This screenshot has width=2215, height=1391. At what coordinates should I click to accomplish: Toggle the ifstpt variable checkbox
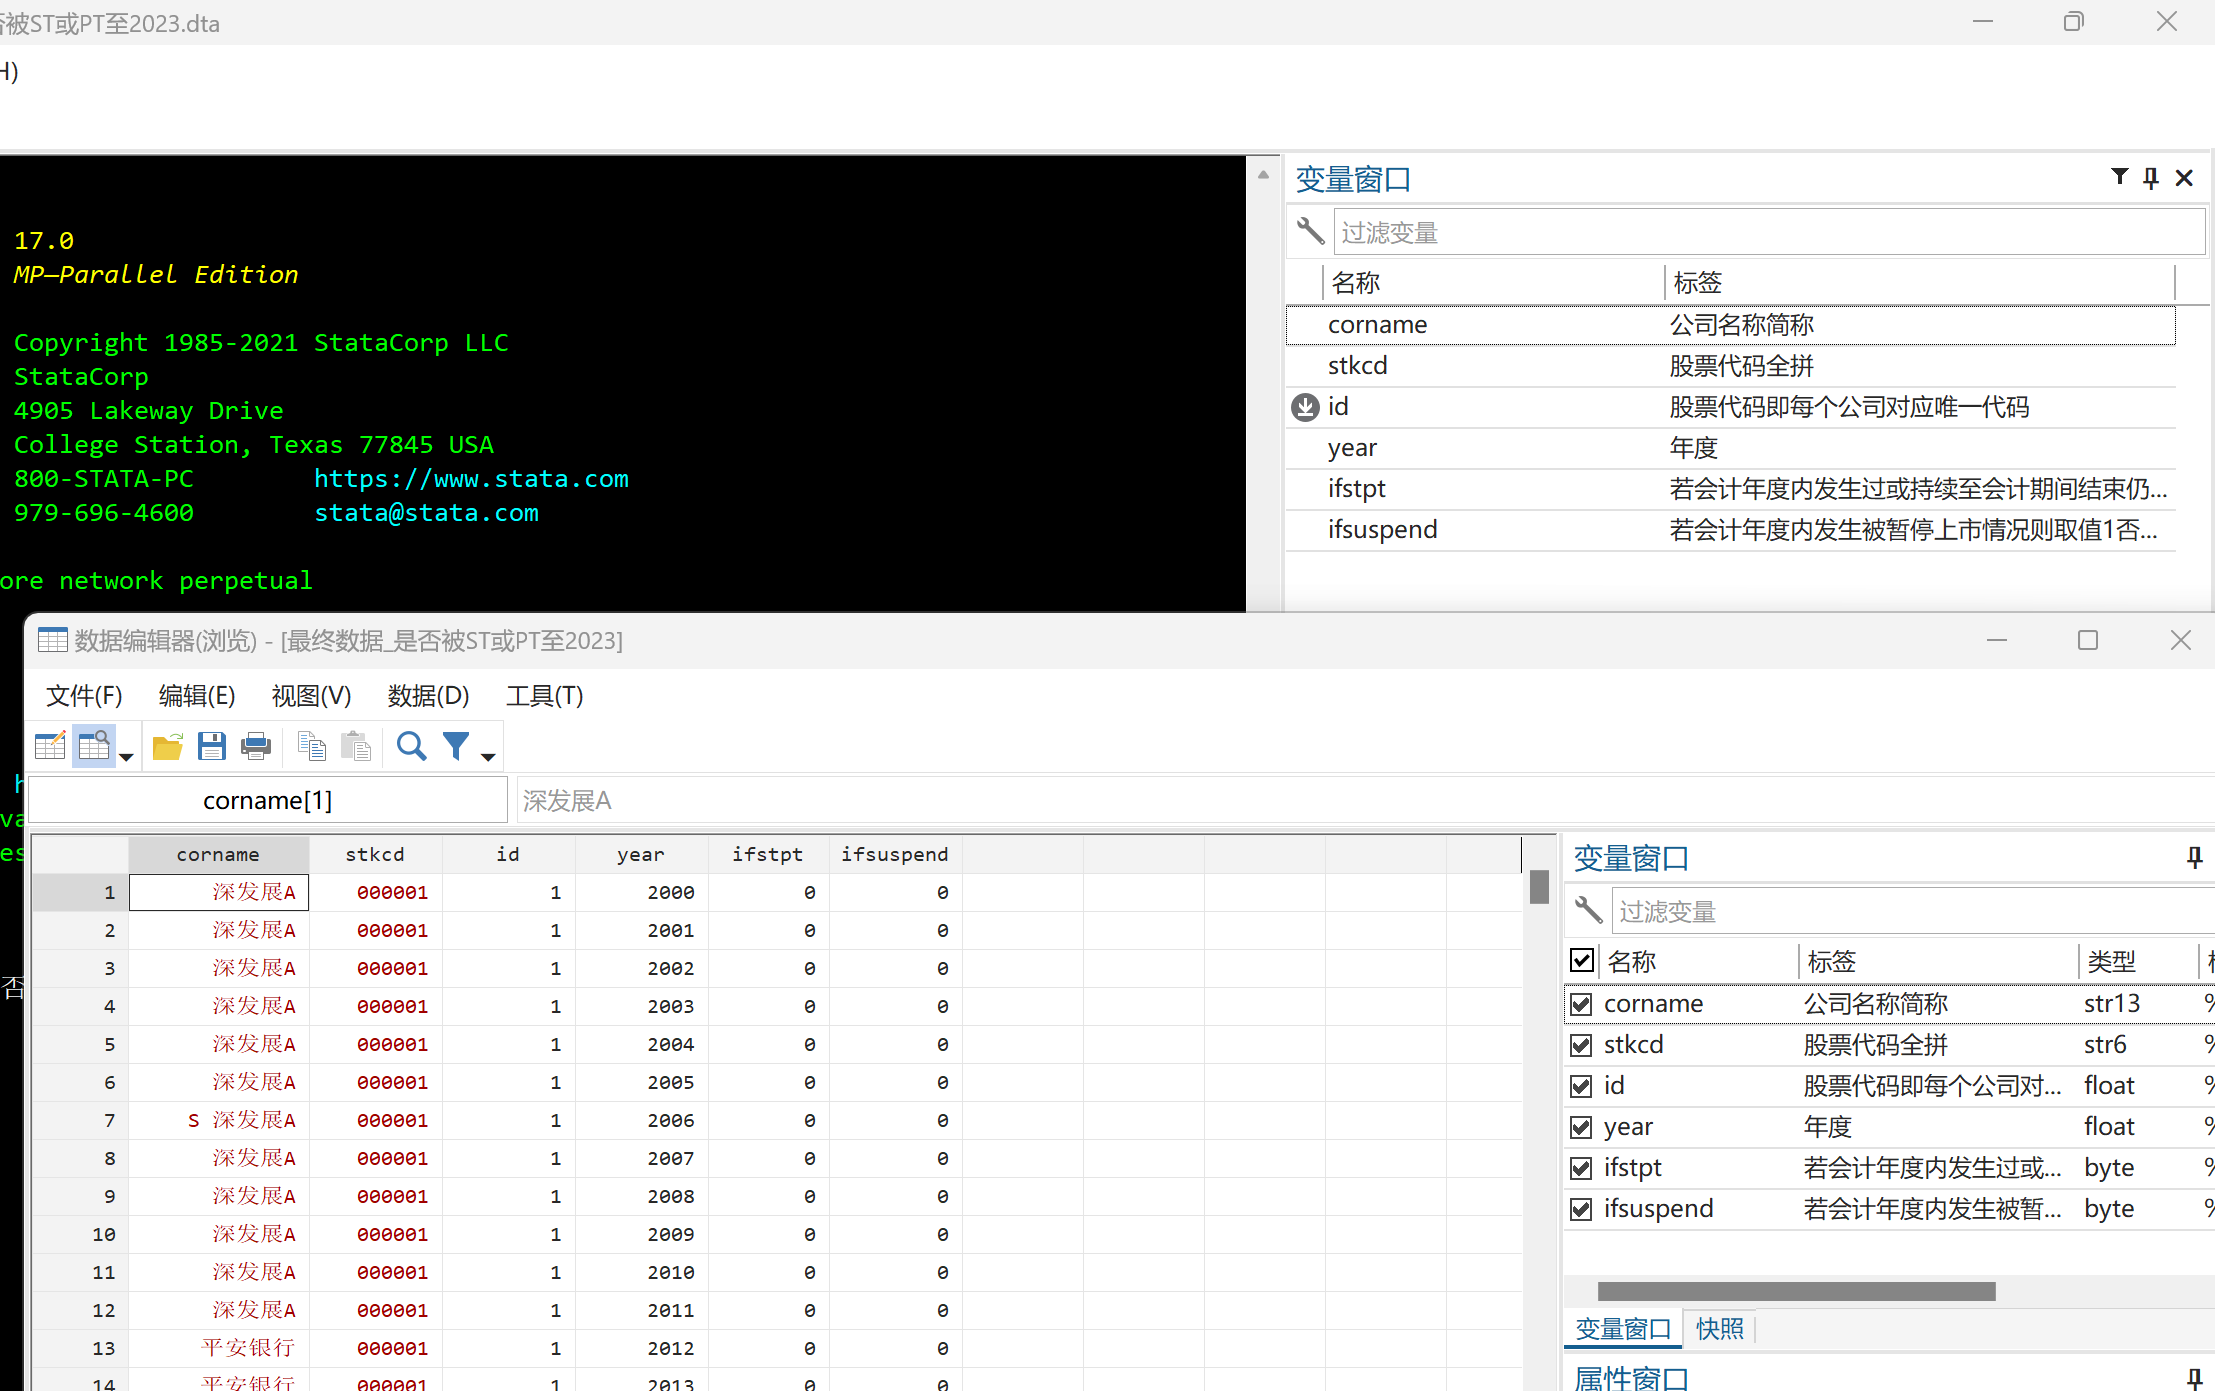tap(1581, 1168)
